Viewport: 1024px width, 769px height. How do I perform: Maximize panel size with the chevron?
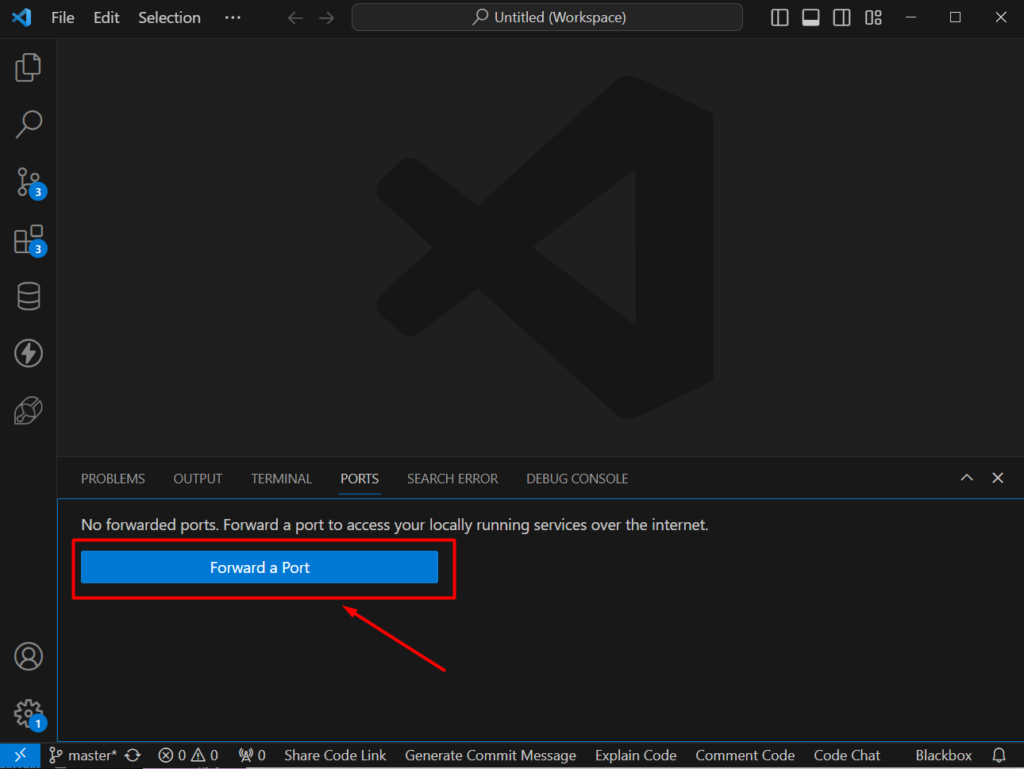[967, 478]
